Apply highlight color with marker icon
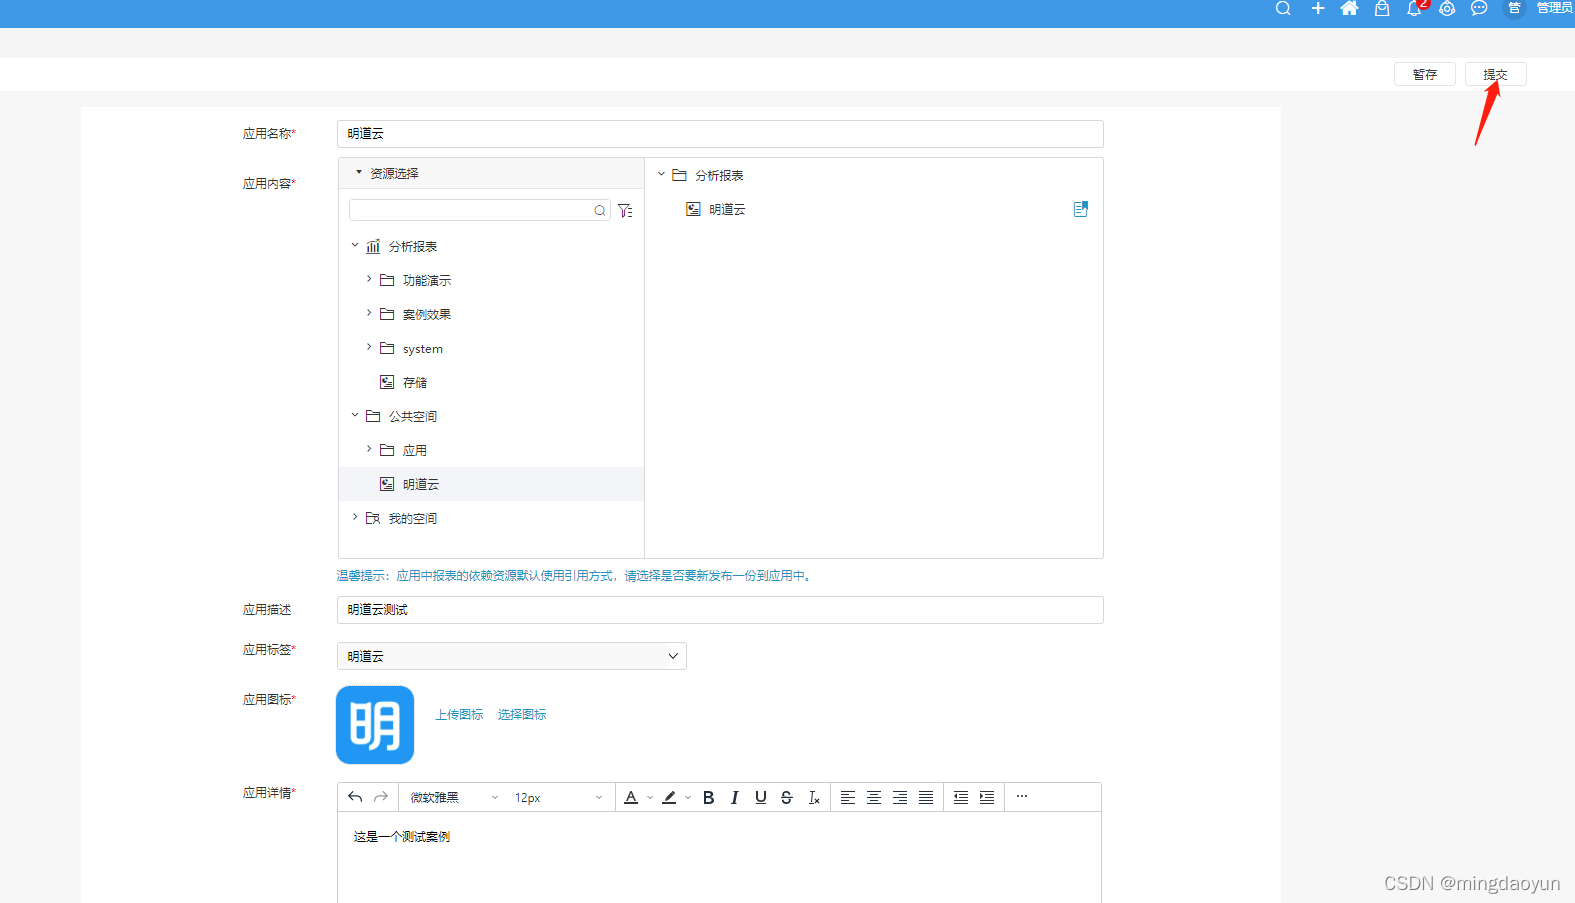Viewport: 1575px width, 903px height. coord(669,797)
